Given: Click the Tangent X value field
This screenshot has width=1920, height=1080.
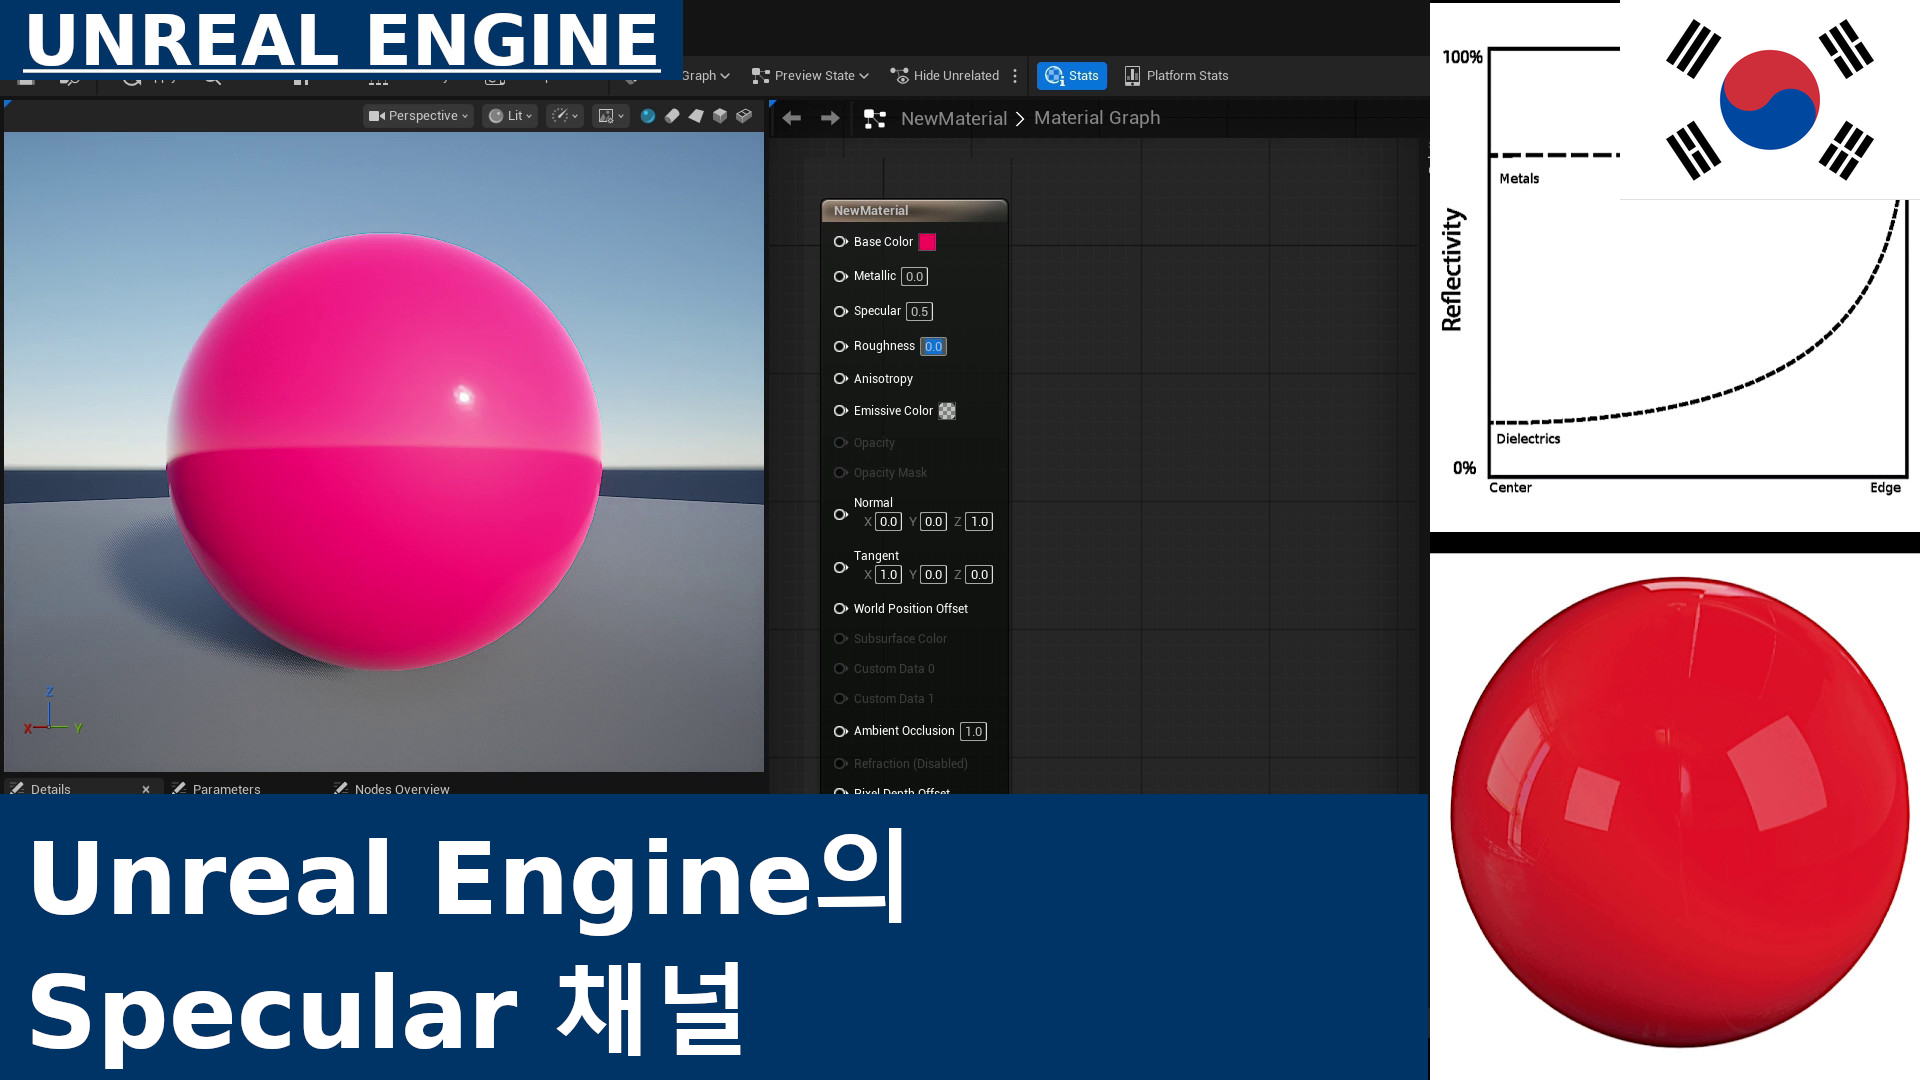Looking at the screenshot, I should pos(888,575).
